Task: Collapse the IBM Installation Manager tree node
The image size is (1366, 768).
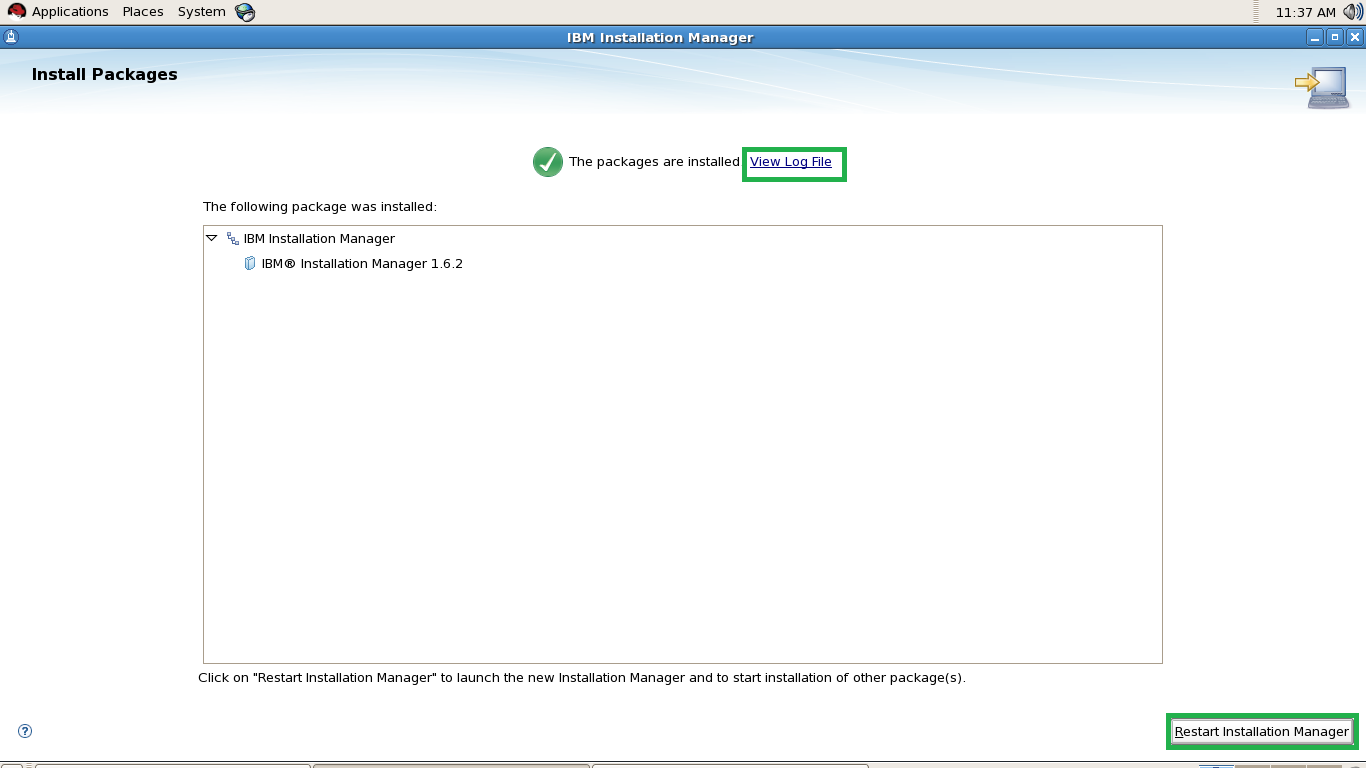Action: [x=211, y=238]
